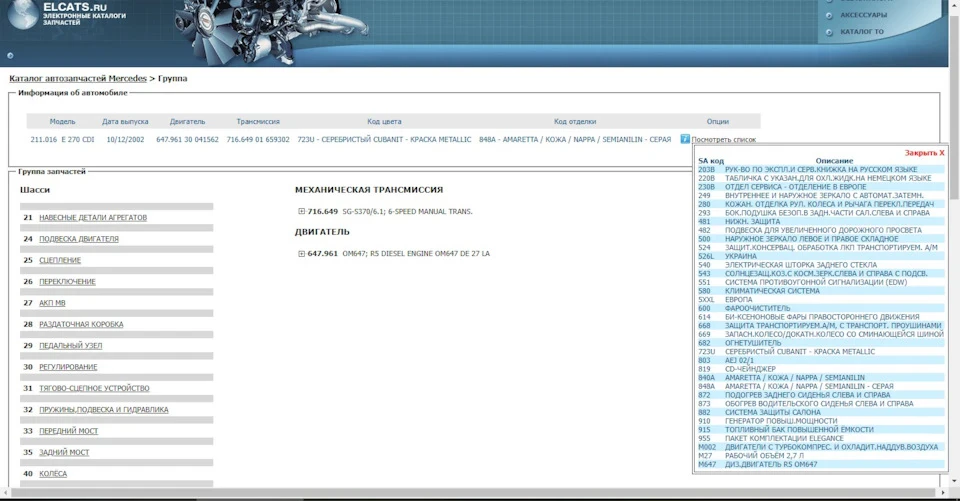This screenshot has width=960, height=501.
Task: Click the Опции column header
Action: tap(718, 122)
